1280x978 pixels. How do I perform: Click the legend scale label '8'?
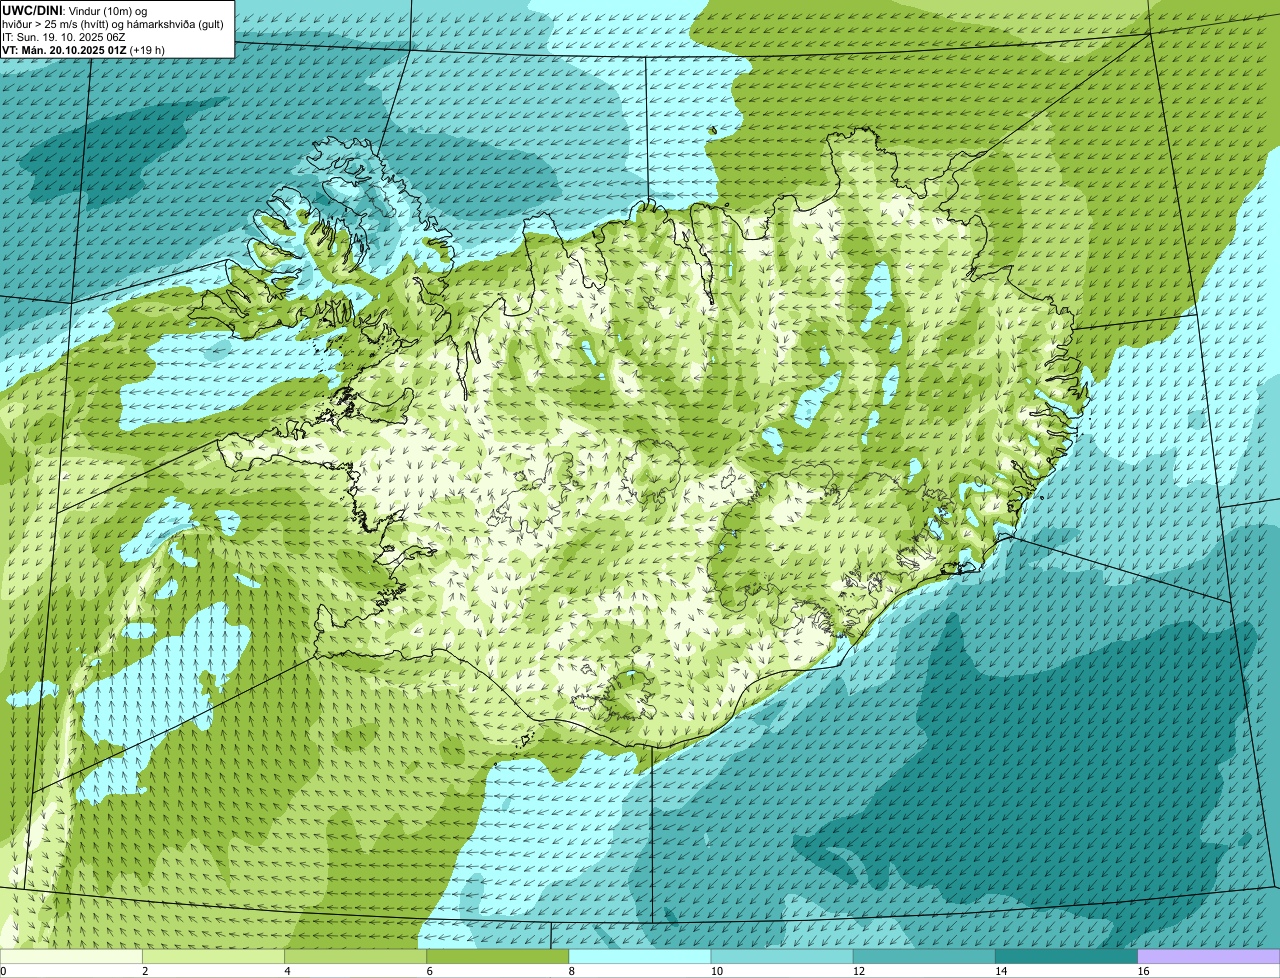click(572, 971)
